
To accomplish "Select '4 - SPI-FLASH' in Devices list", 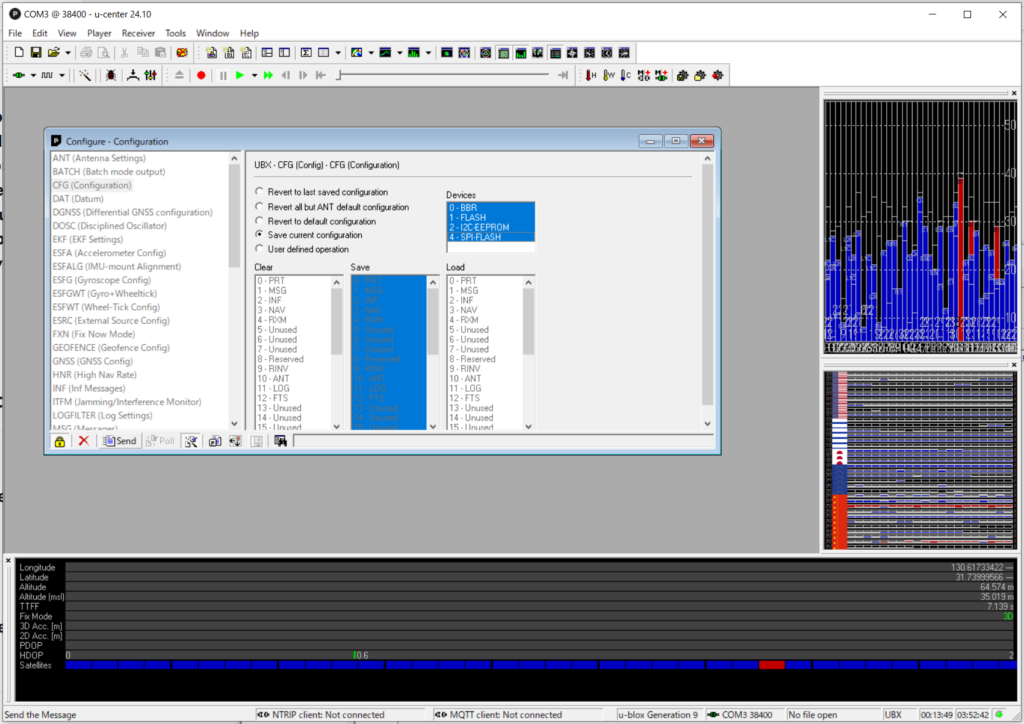I will coord(490,237).
